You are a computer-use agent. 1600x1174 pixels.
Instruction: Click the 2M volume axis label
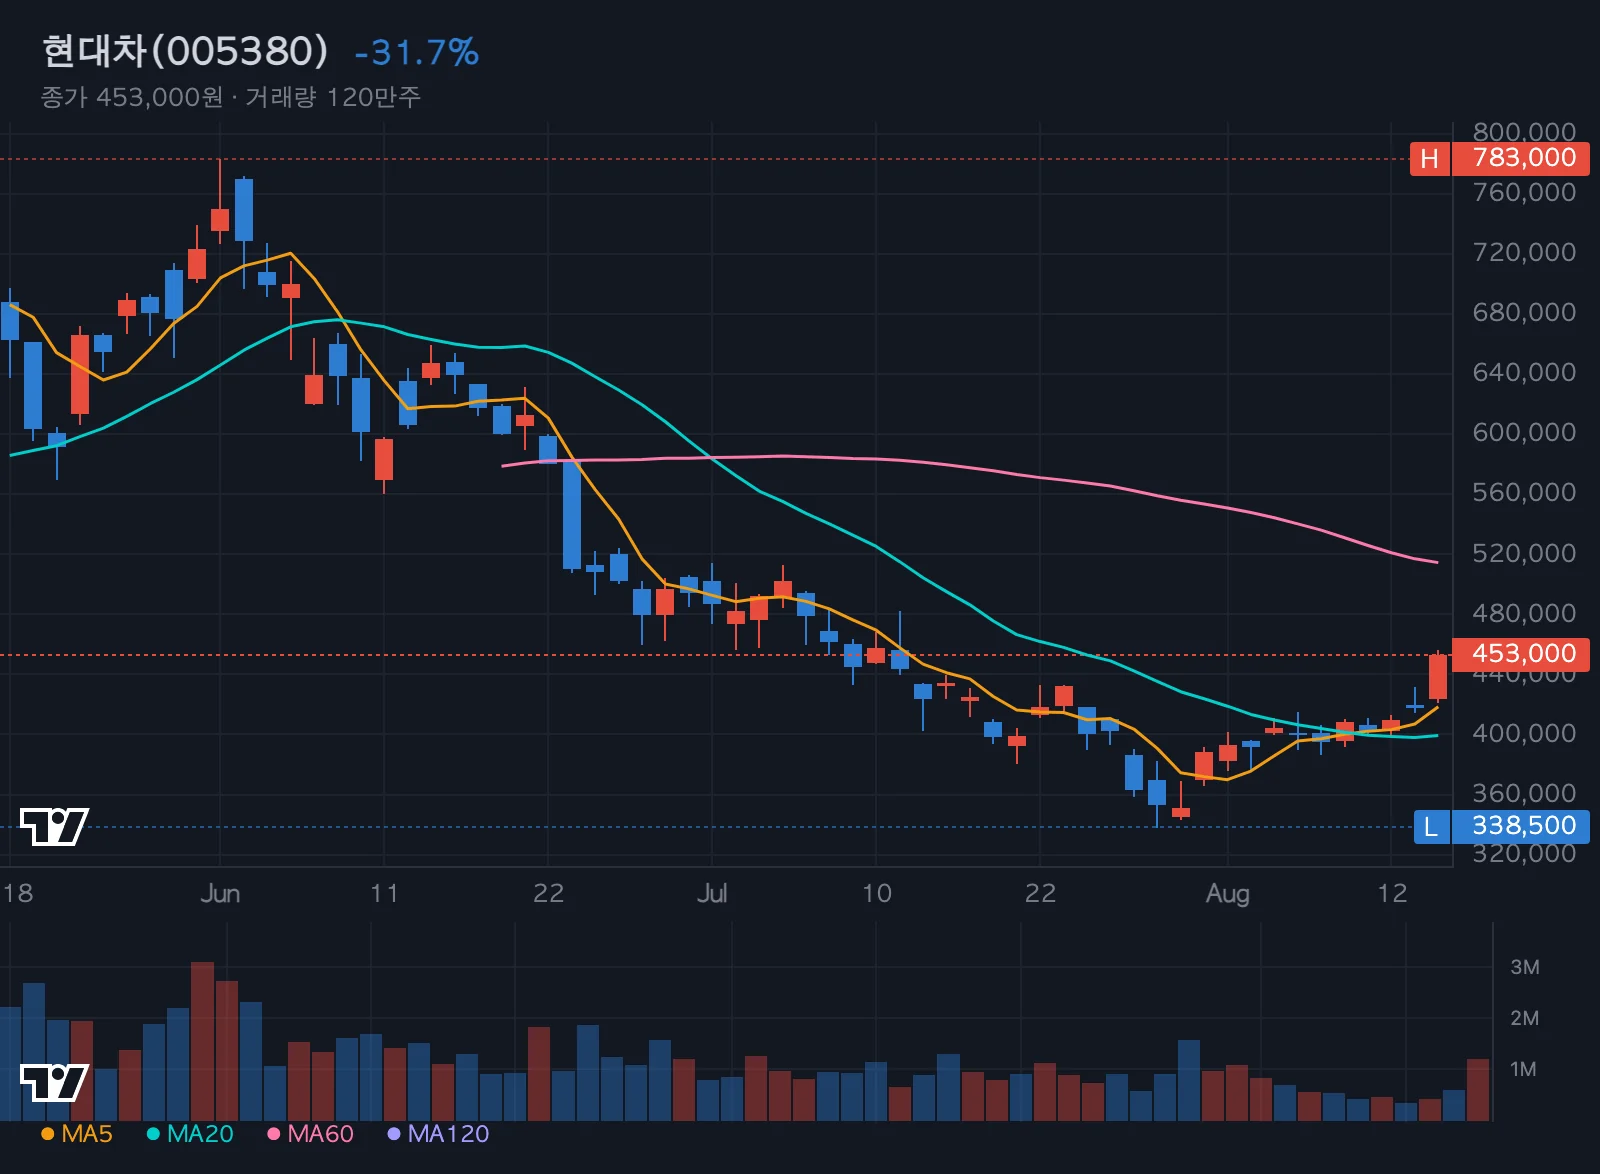pos(1524,1018)
